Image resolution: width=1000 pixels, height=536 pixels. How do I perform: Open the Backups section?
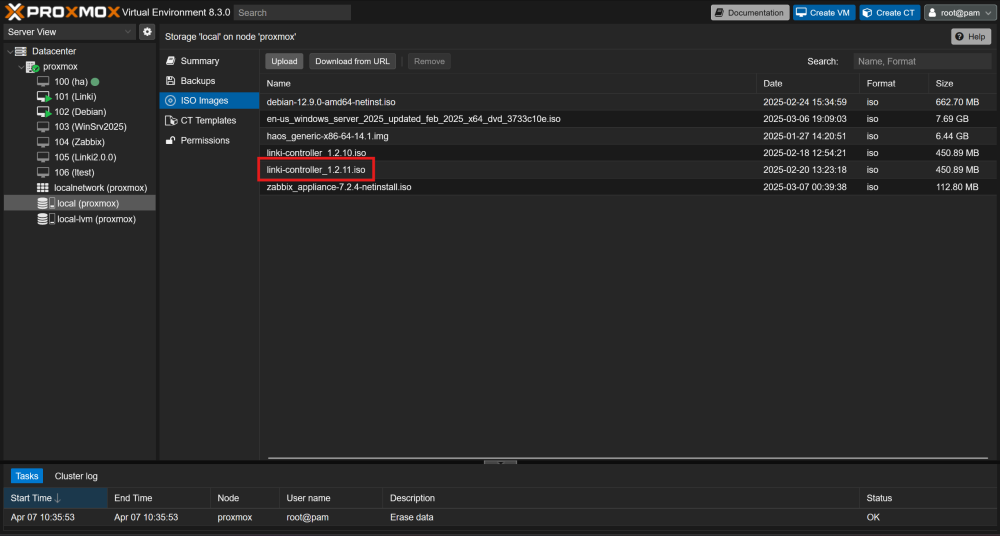[x=209, y=81]
